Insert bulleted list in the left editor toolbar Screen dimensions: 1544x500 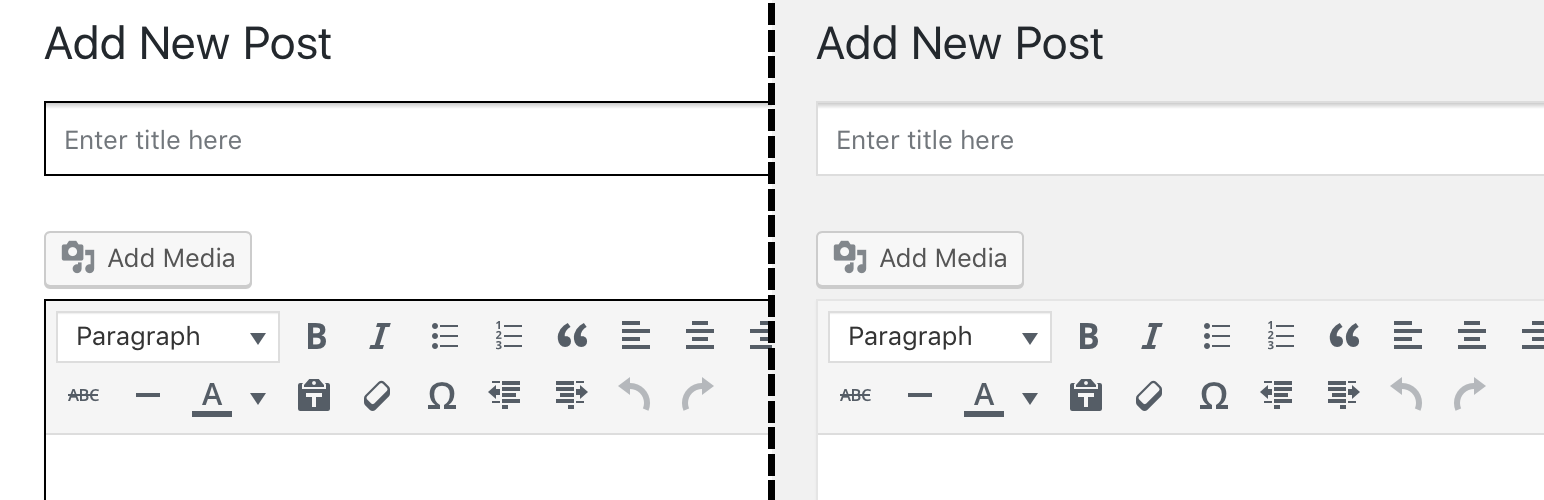(x=445, y=337)
